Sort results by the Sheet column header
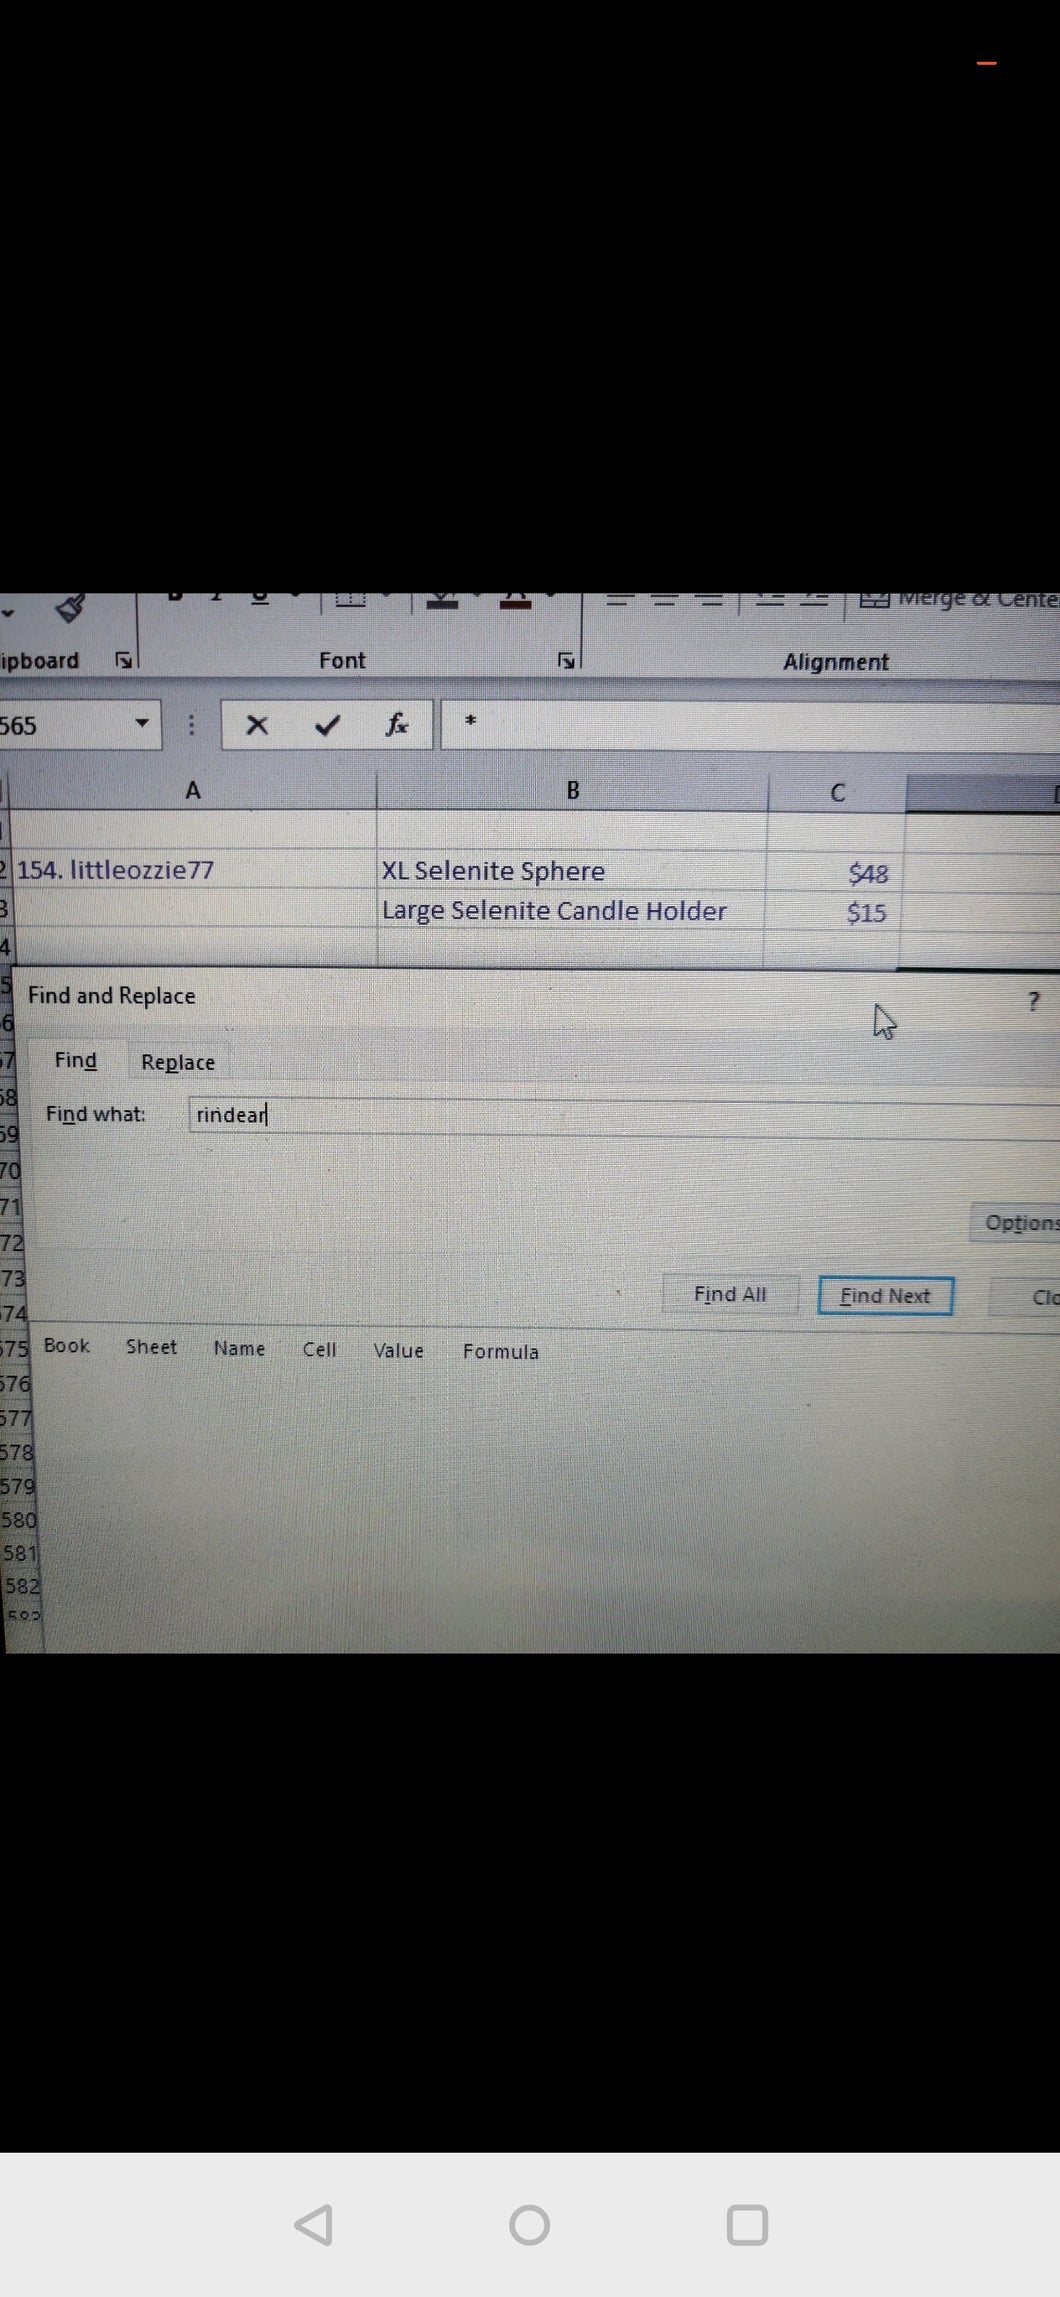 (151, 1347)
